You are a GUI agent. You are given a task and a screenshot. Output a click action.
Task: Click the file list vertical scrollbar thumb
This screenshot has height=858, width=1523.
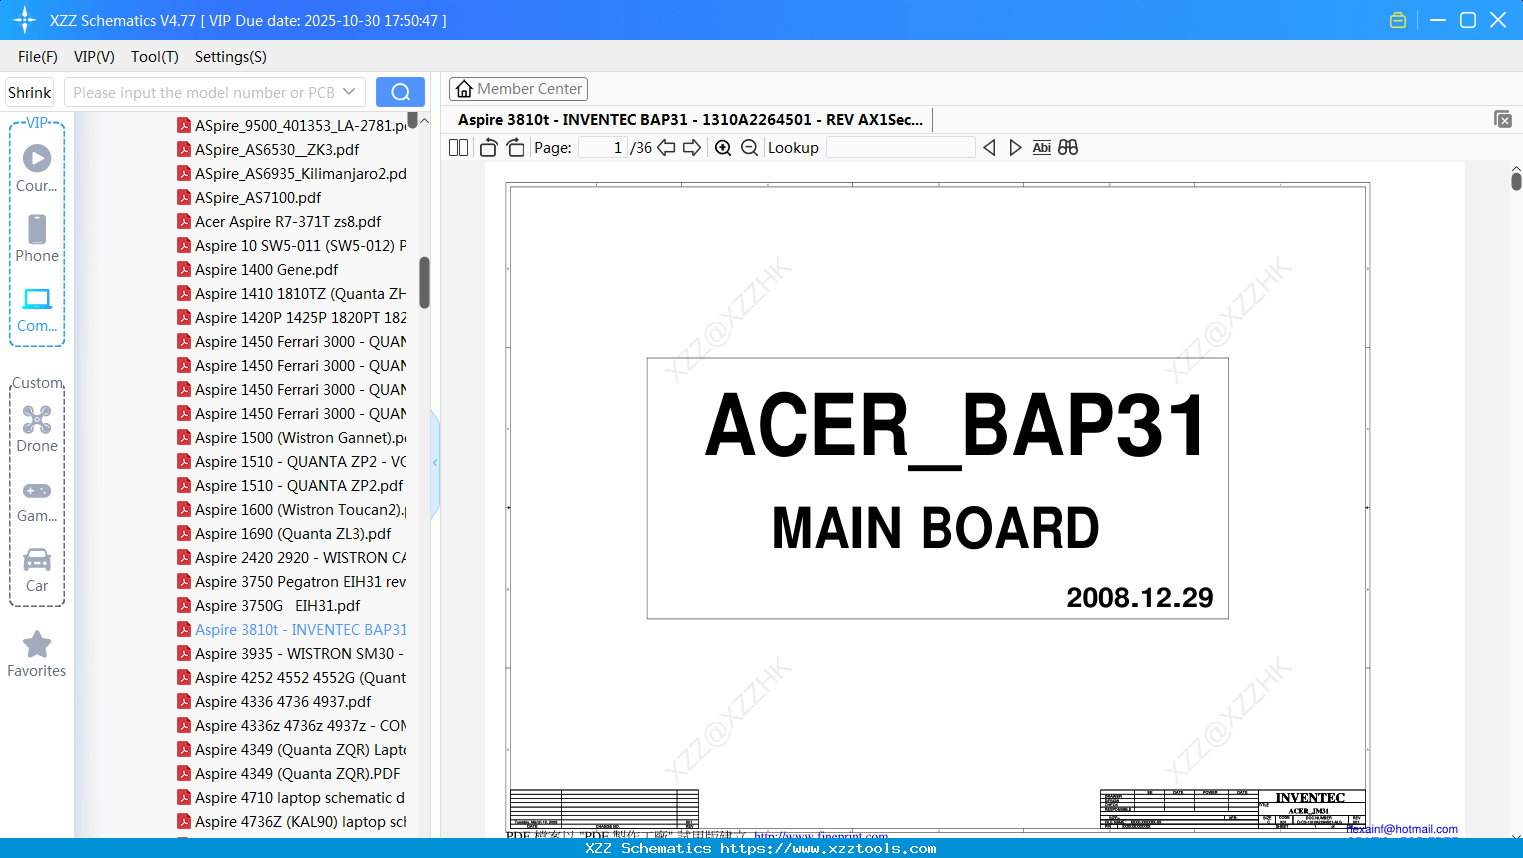point(424,283)
